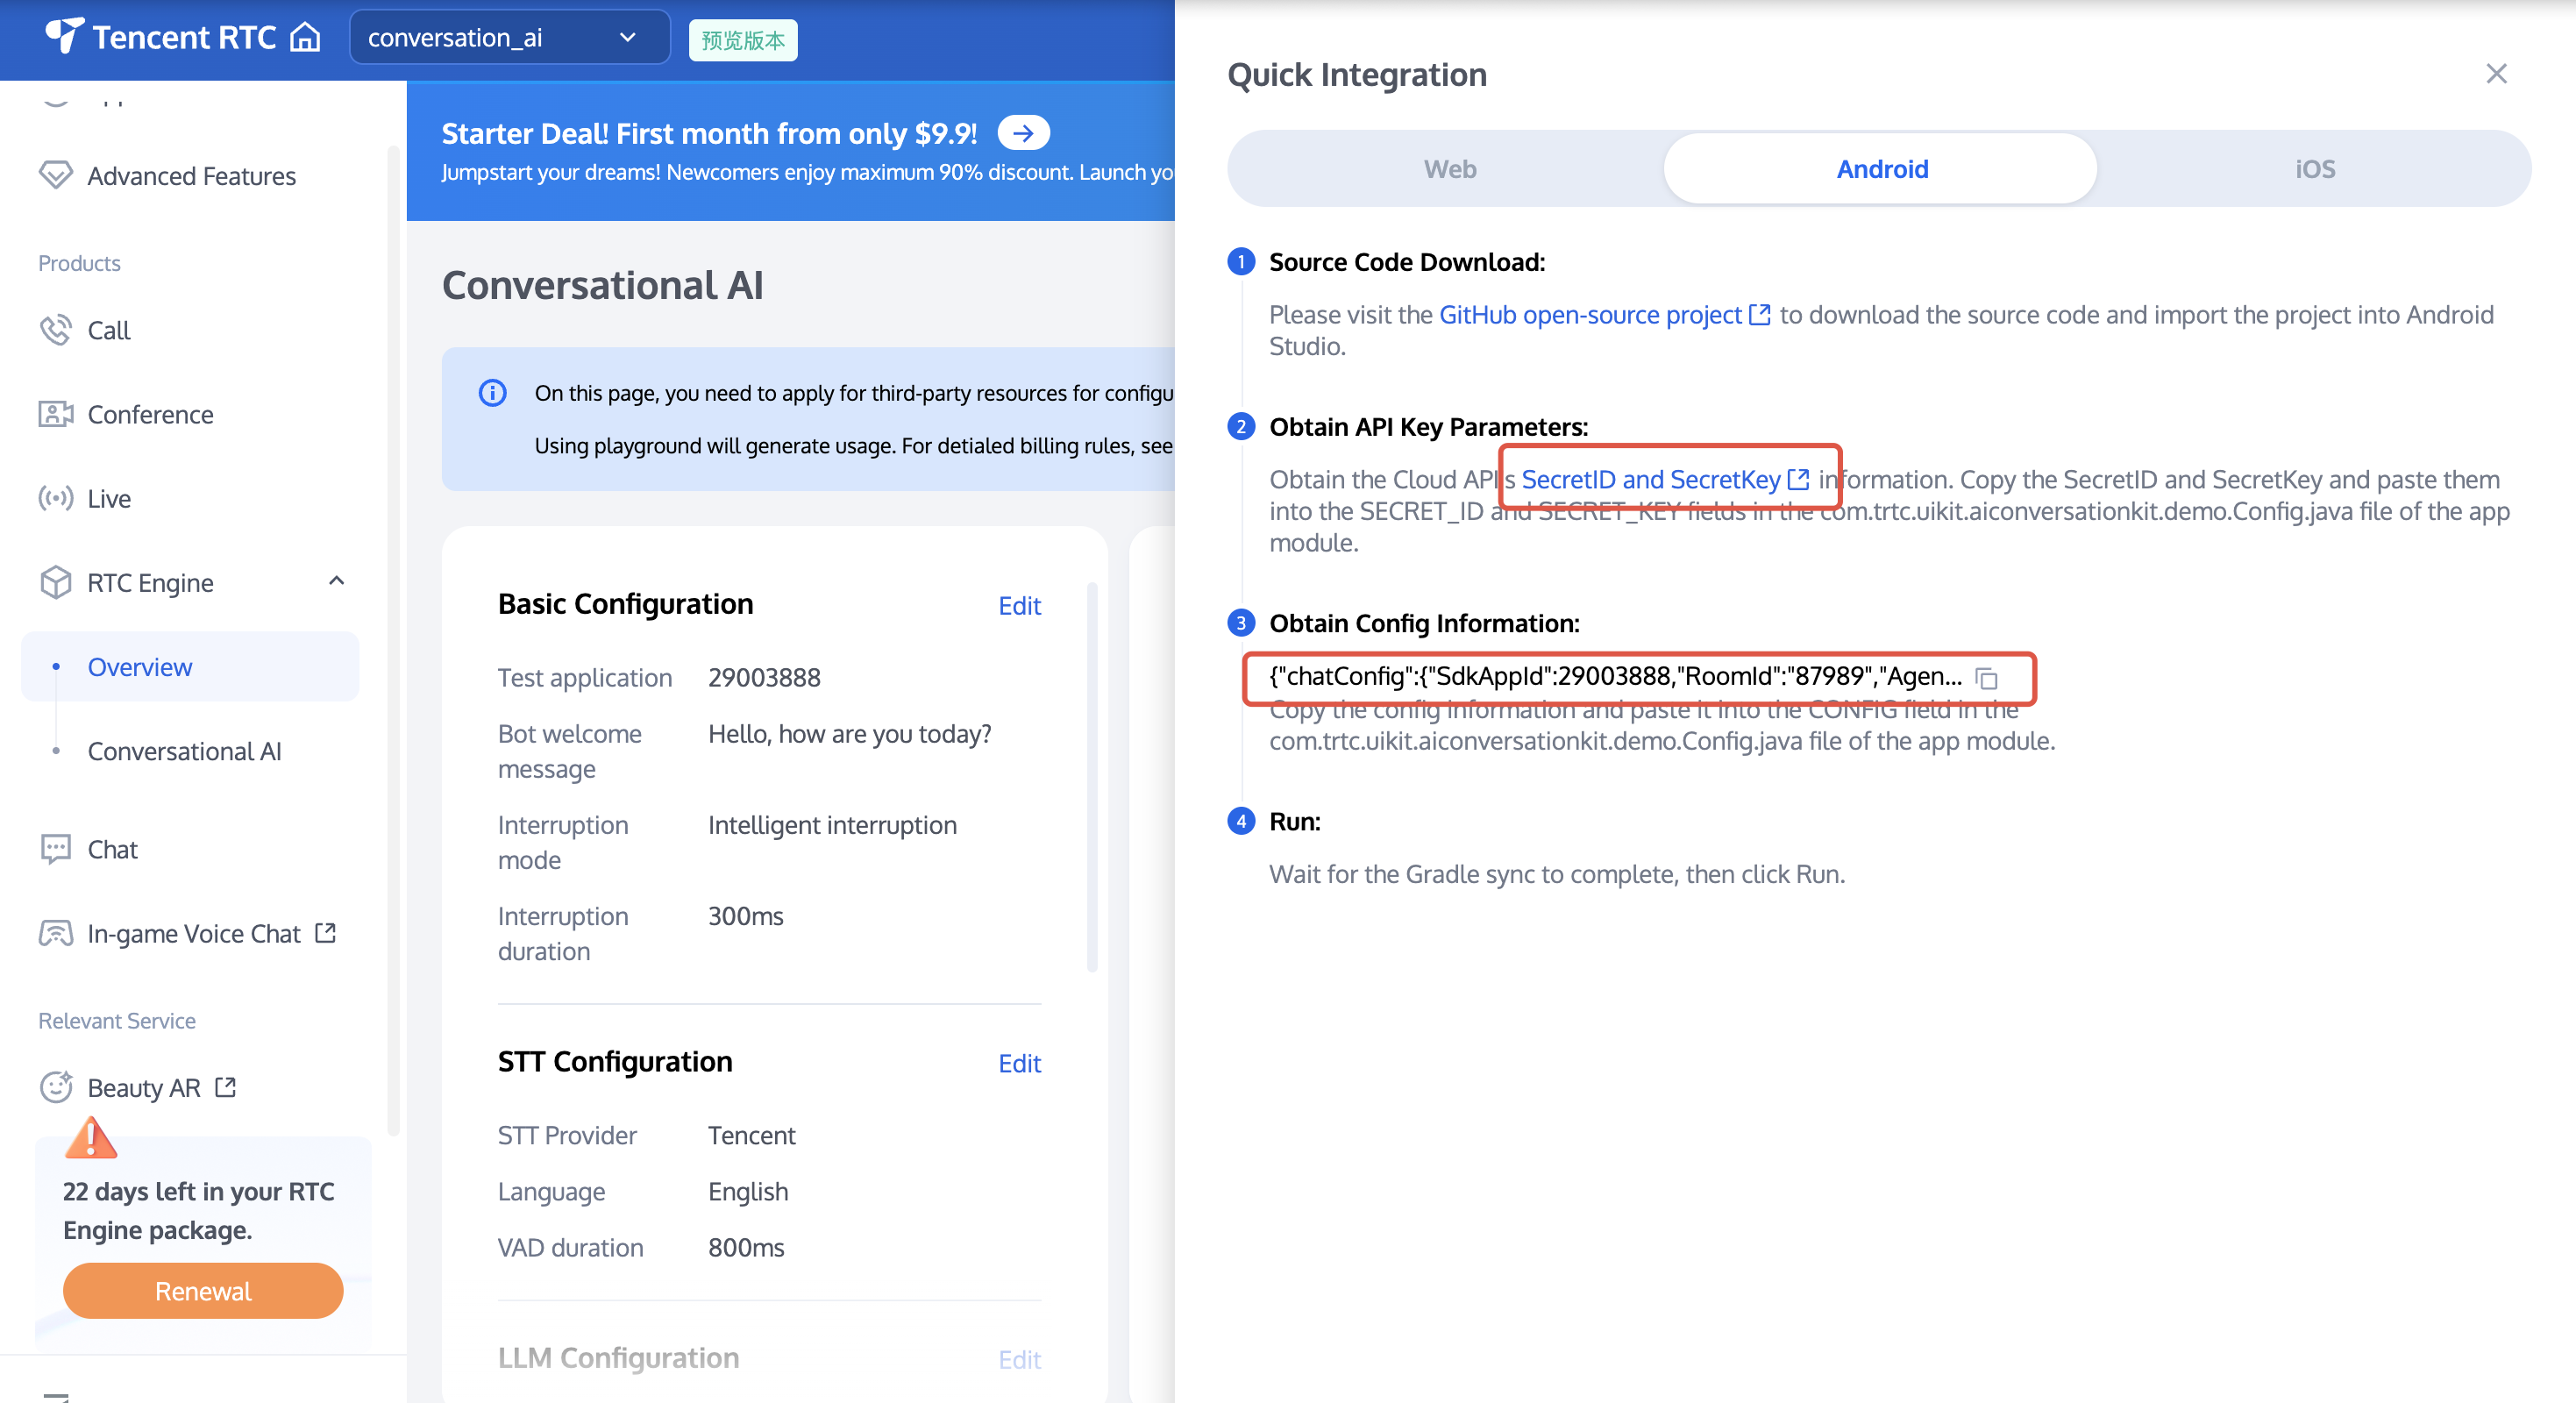Open the Chat sidebar item
The width and height of the screenshot is (2576, 1403).
point(112,849)
